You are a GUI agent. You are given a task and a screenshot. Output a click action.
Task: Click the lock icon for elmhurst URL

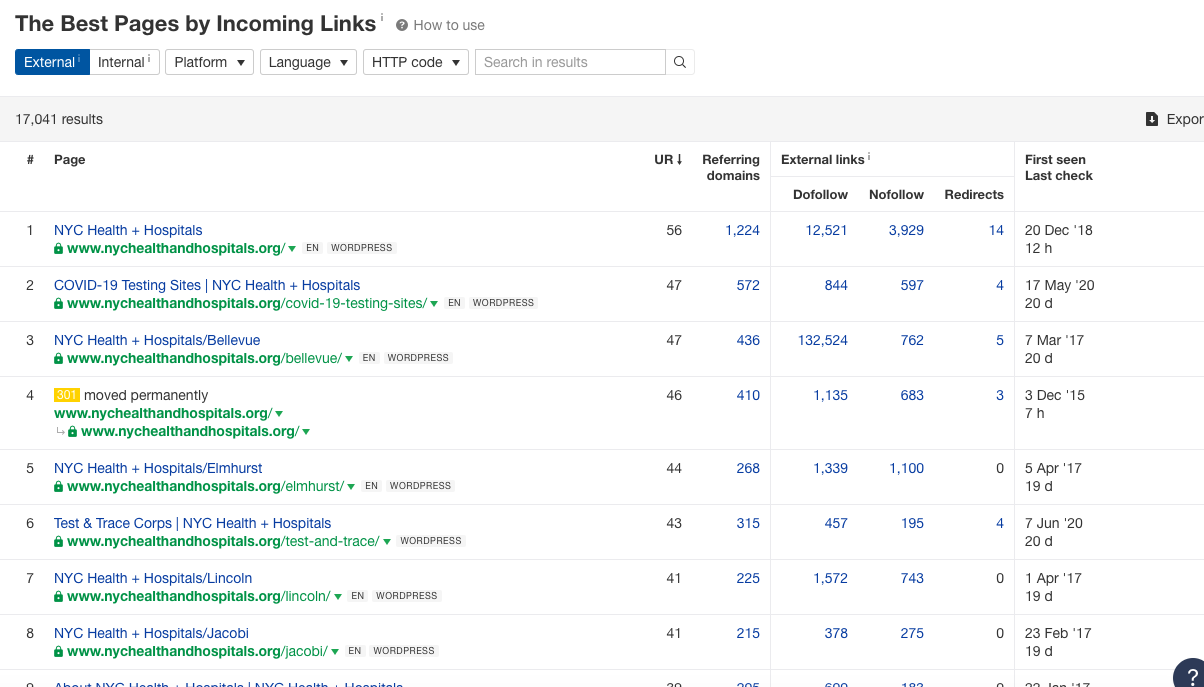pos(59,486)
